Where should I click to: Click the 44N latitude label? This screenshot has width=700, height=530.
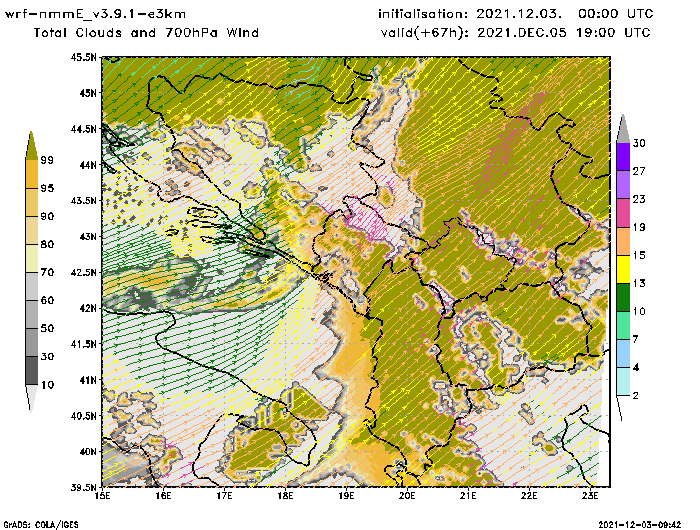point(88,165)
